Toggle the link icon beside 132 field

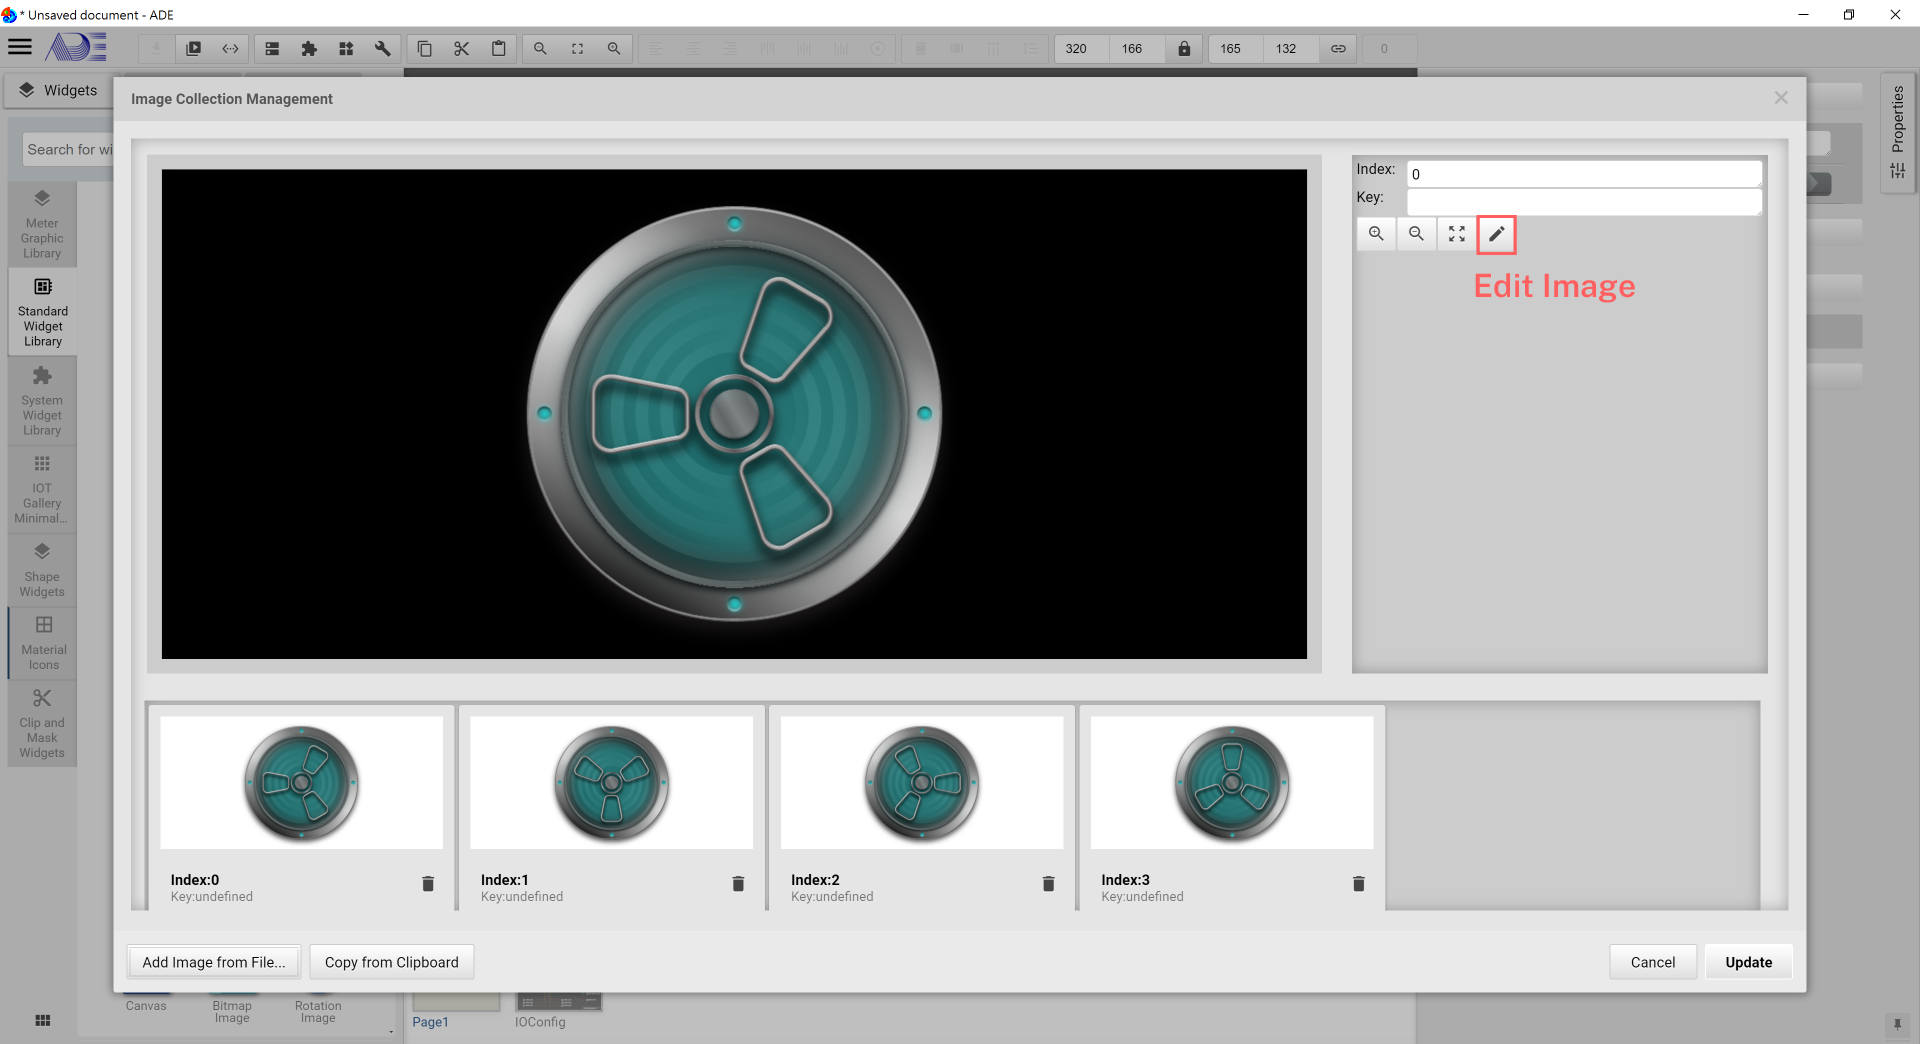click(x=1338, y=49)
